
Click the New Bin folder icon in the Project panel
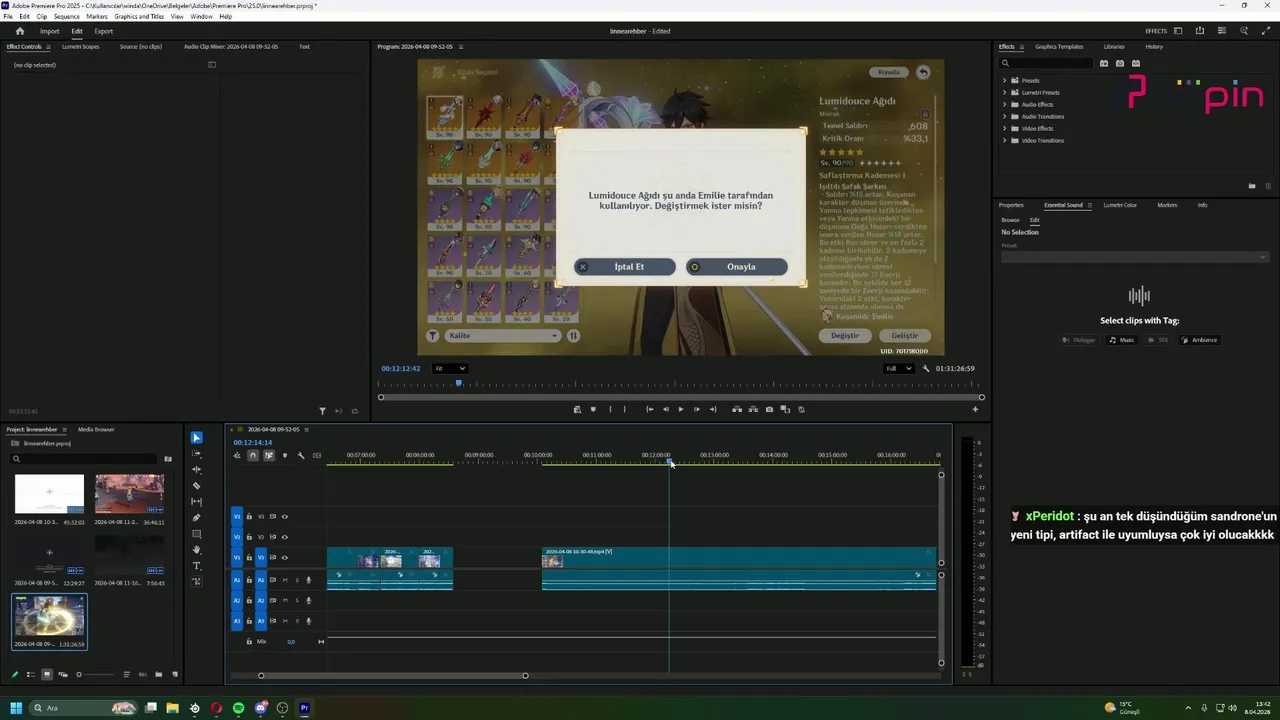(x=159, y=675)
